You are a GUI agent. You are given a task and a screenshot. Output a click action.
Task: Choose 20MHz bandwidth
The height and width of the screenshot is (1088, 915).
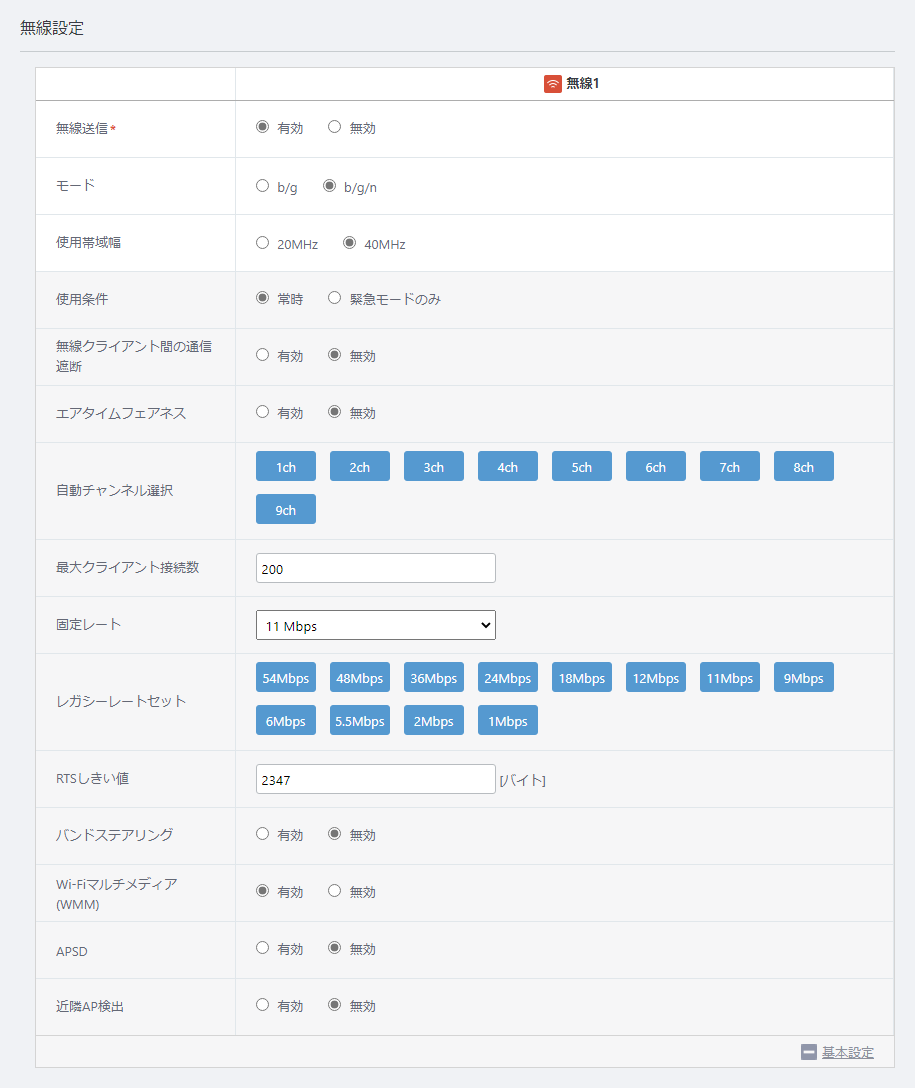click(262, 243)
